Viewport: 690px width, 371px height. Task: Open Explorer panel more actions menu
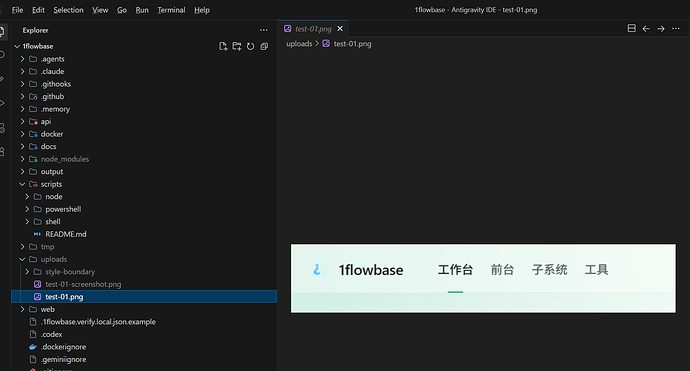(264, 30)
